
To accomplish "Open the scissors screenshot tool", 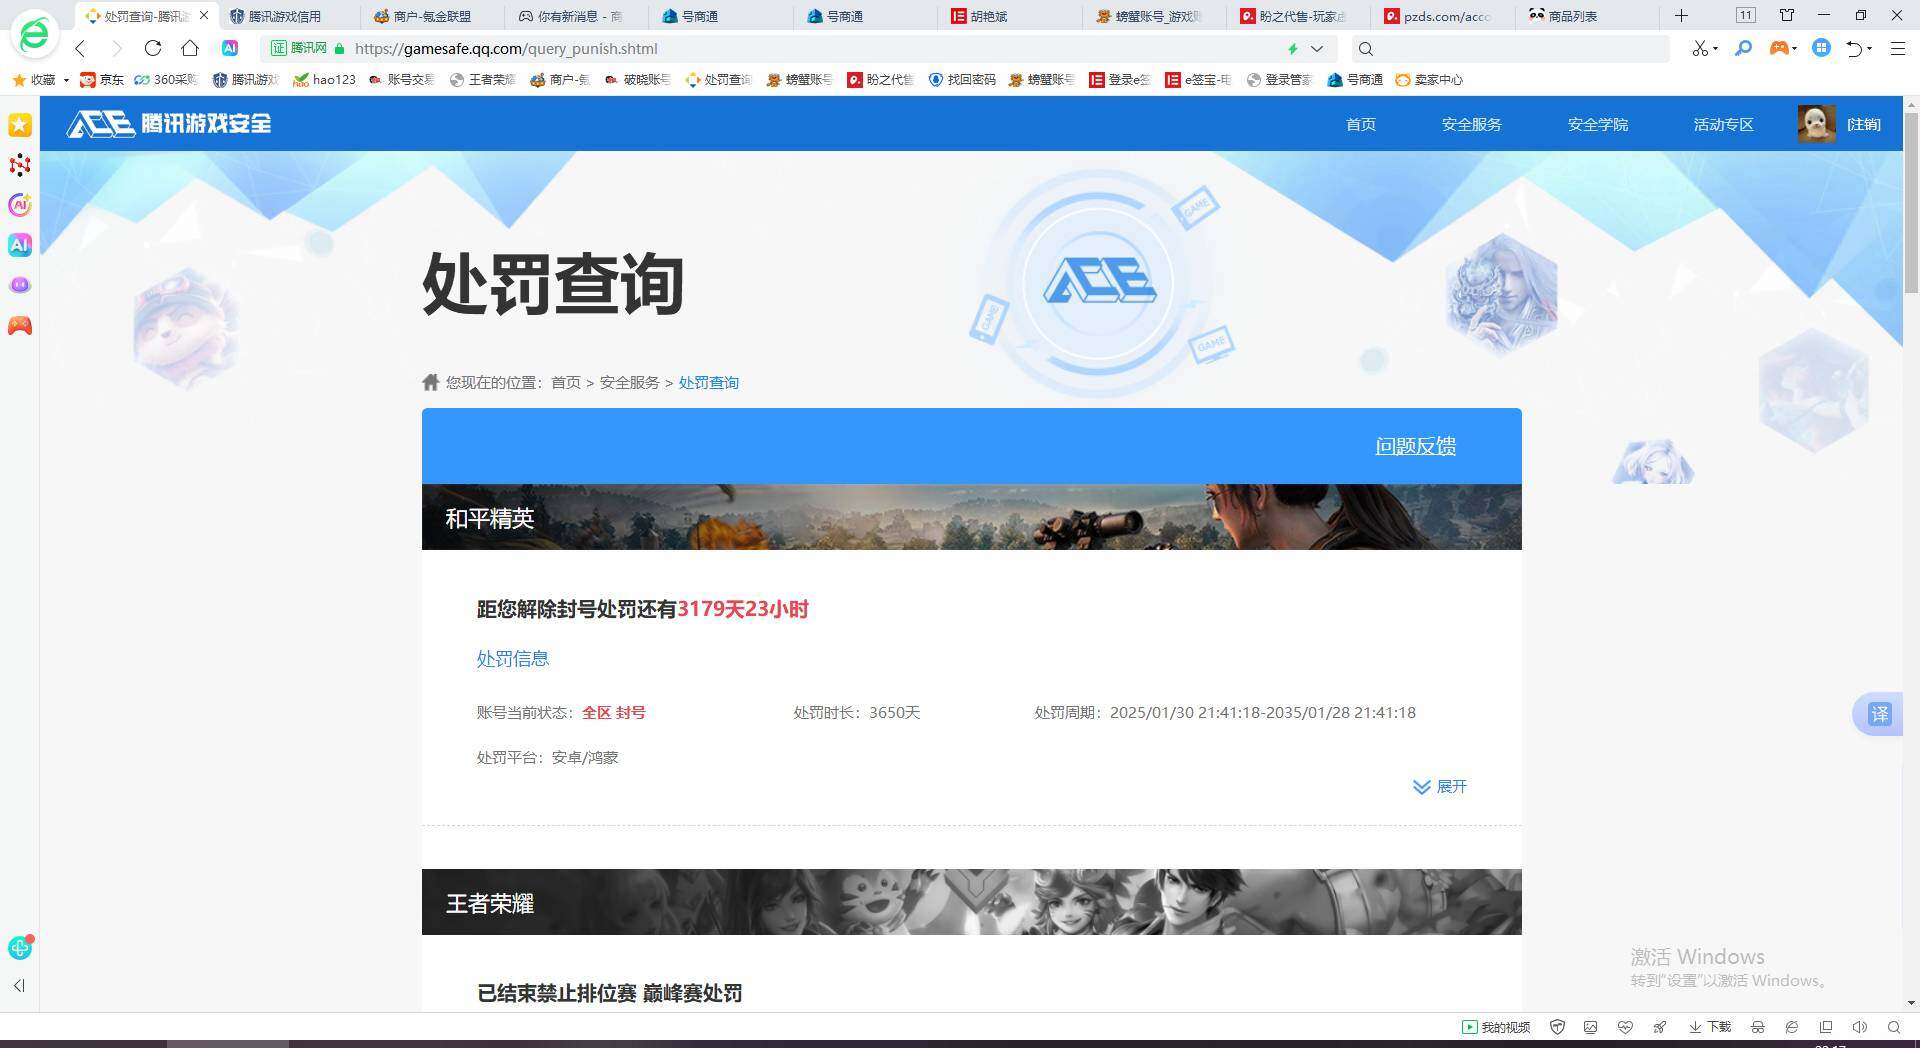I will [x=1699, y=48].
